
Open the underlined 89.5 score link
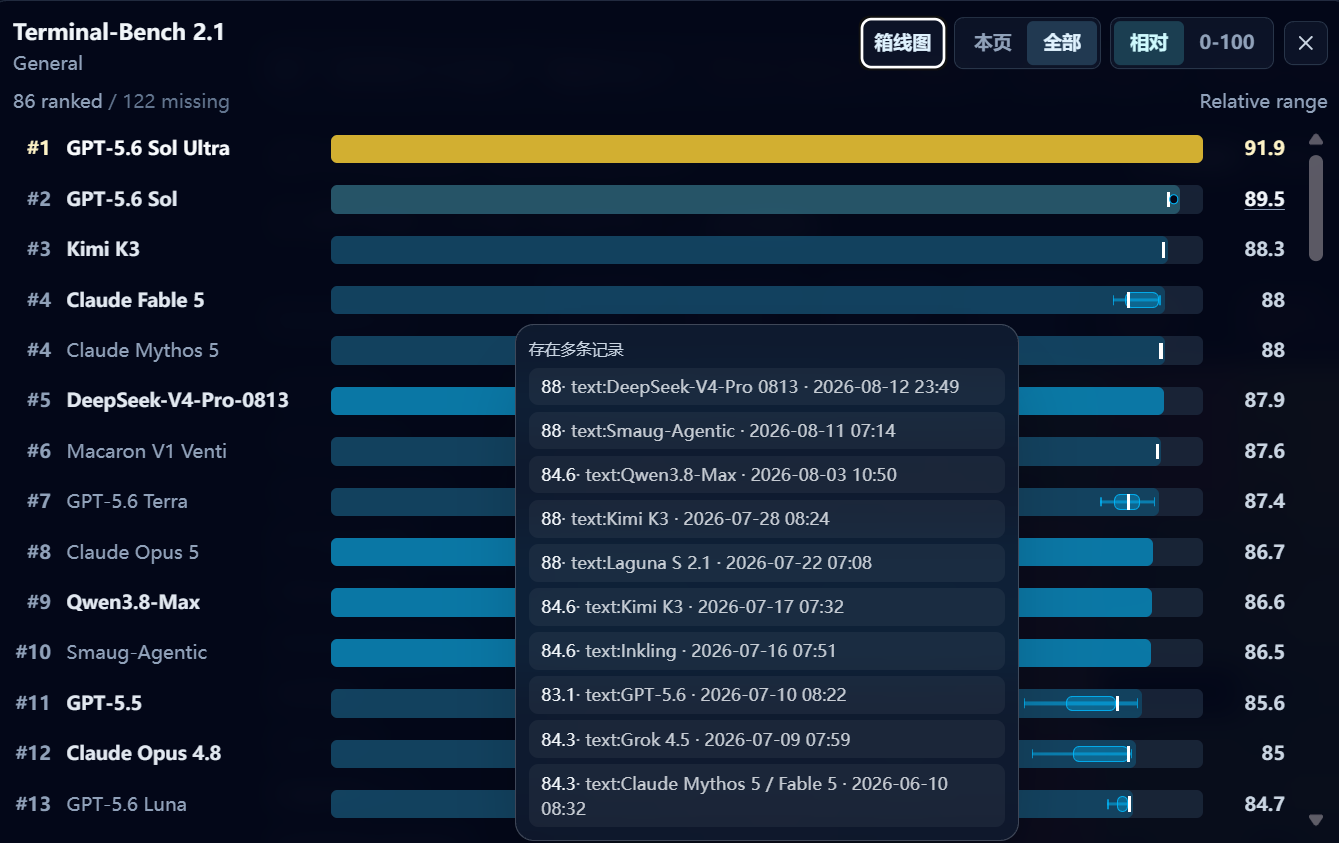coord(1265,199)
